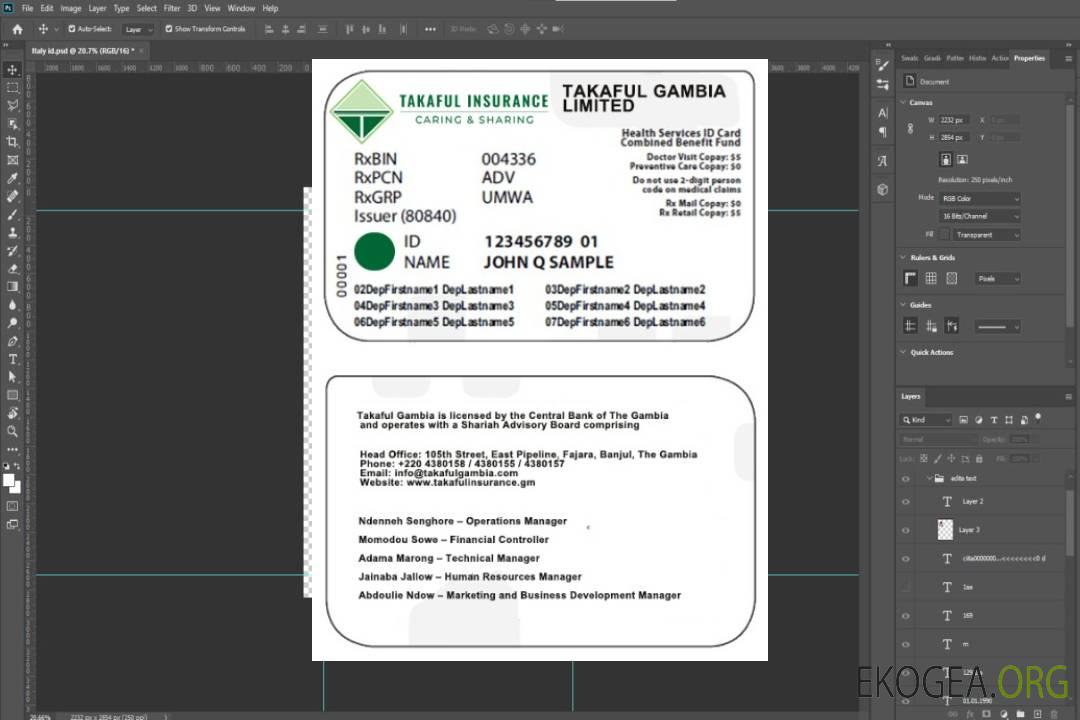
Task: Toggle grid icon in Rulers & Grids
Action: pos(931,278)
